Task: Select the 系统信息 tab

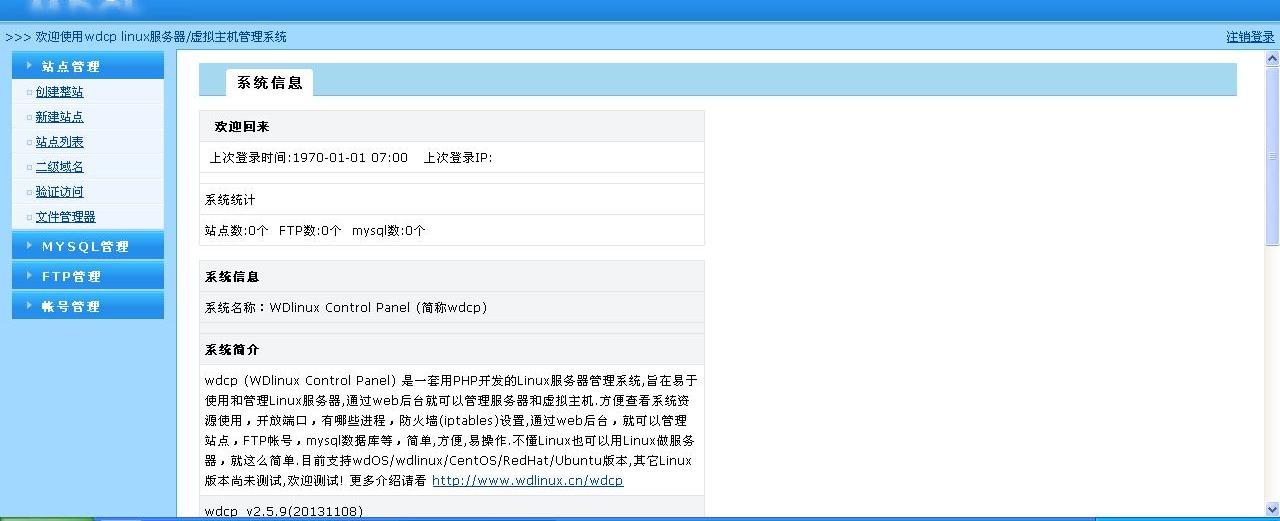Action: pyautogui.click(x=269, y=83)
